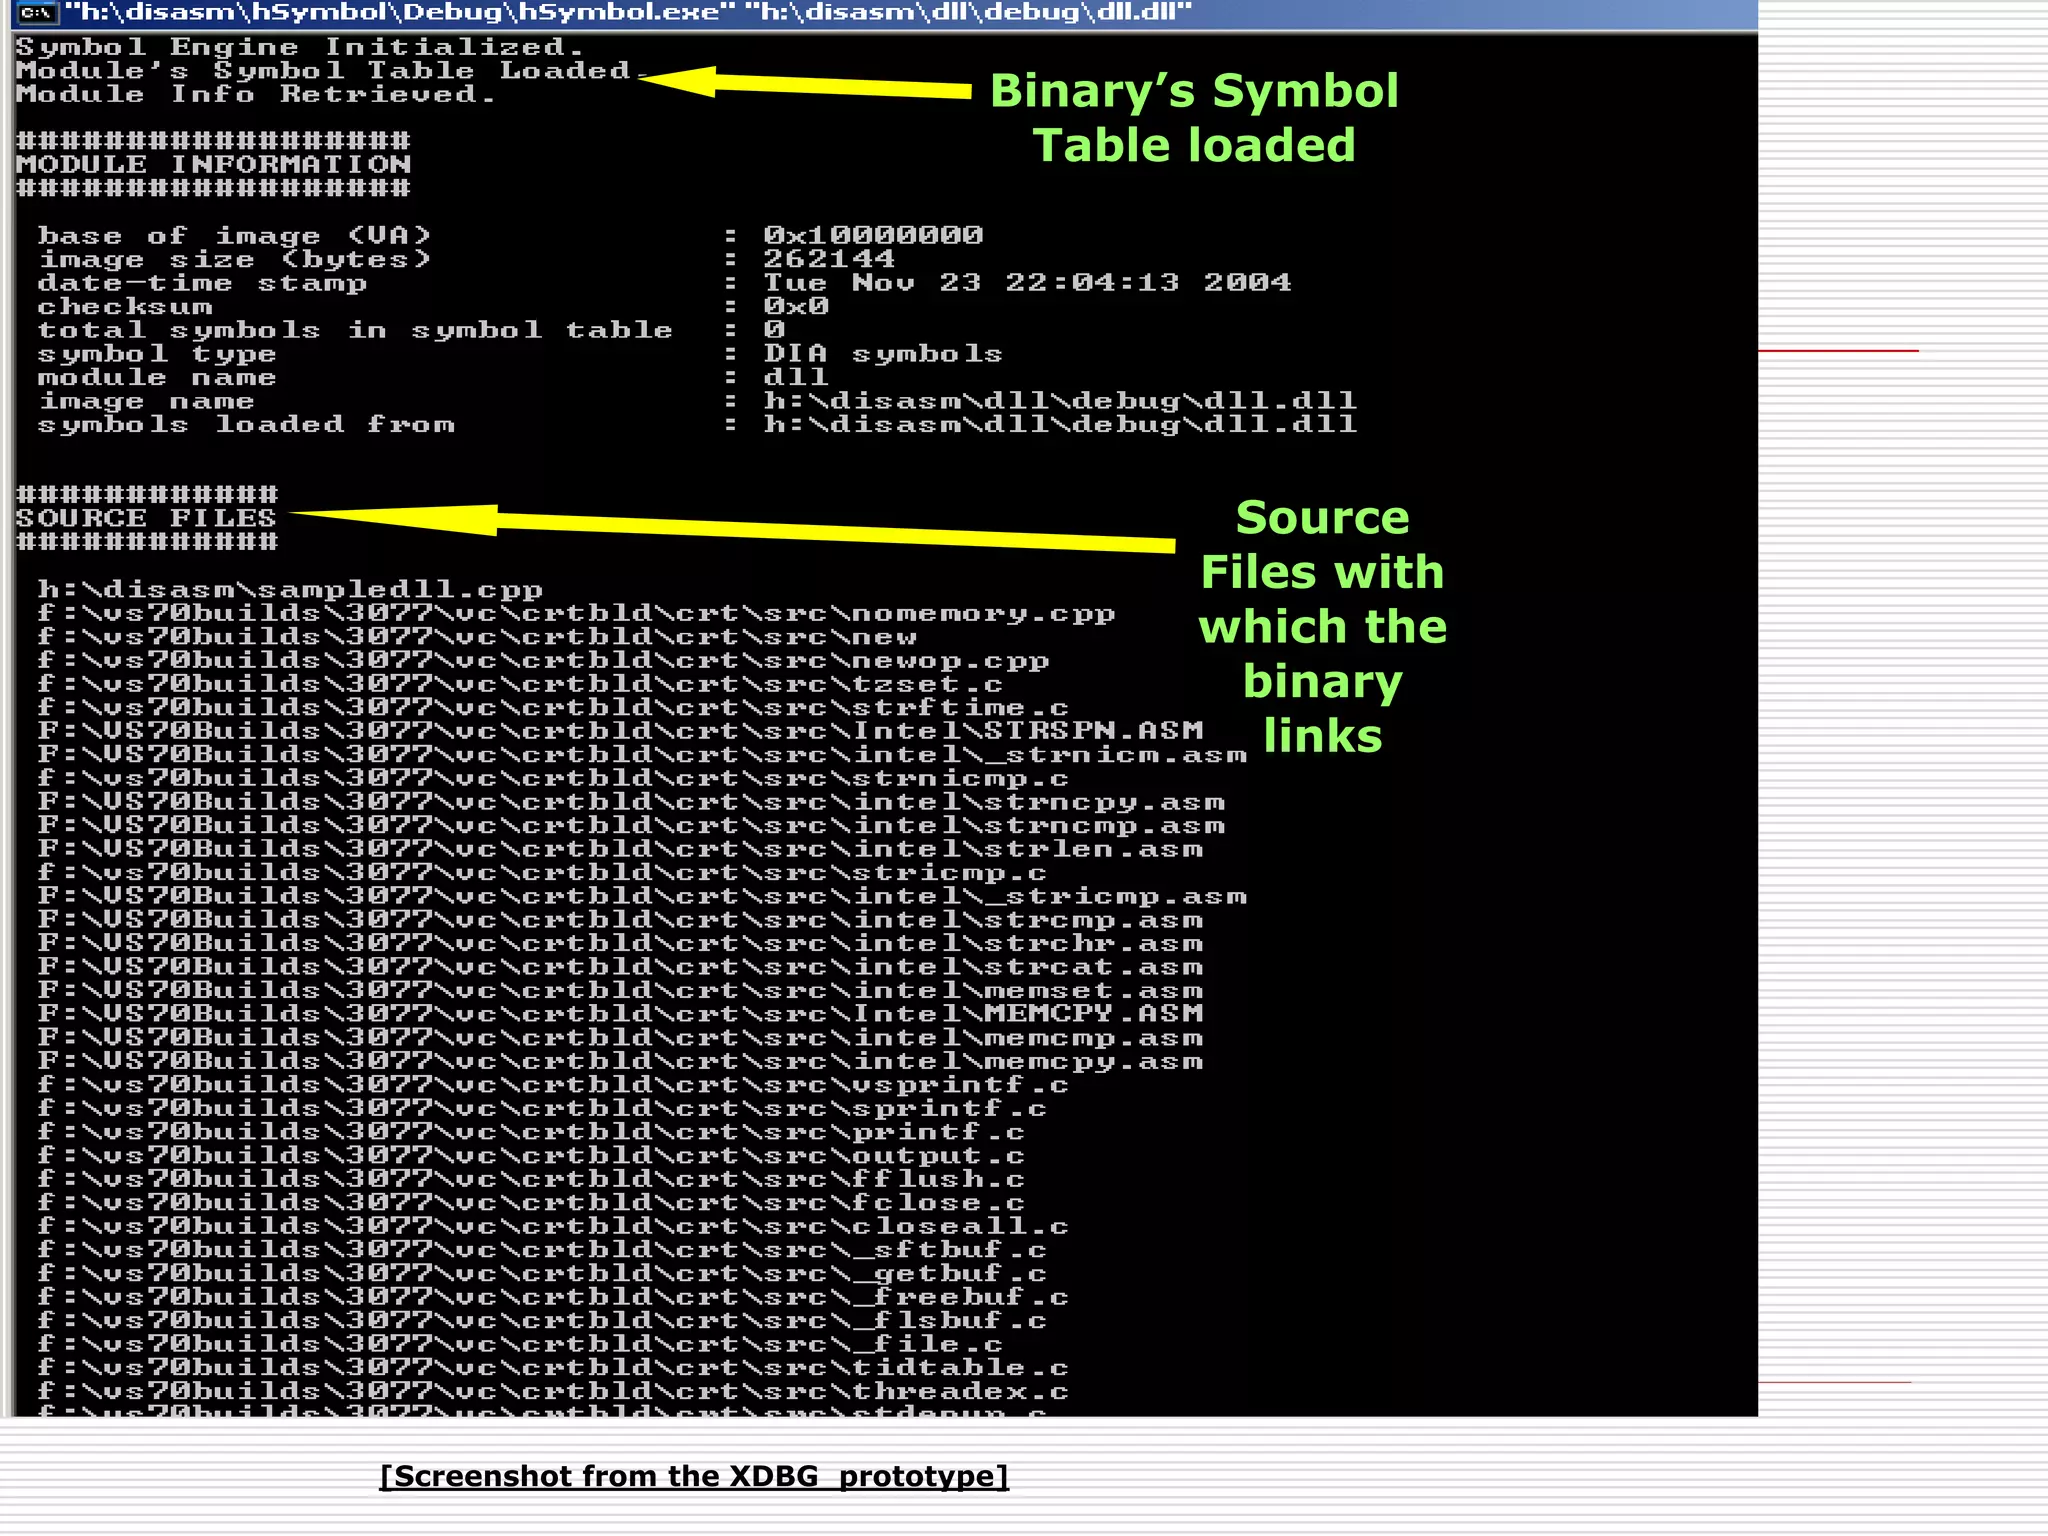Click the checksum value 0x0
2048x1536 pixels.
click(796, 306)
